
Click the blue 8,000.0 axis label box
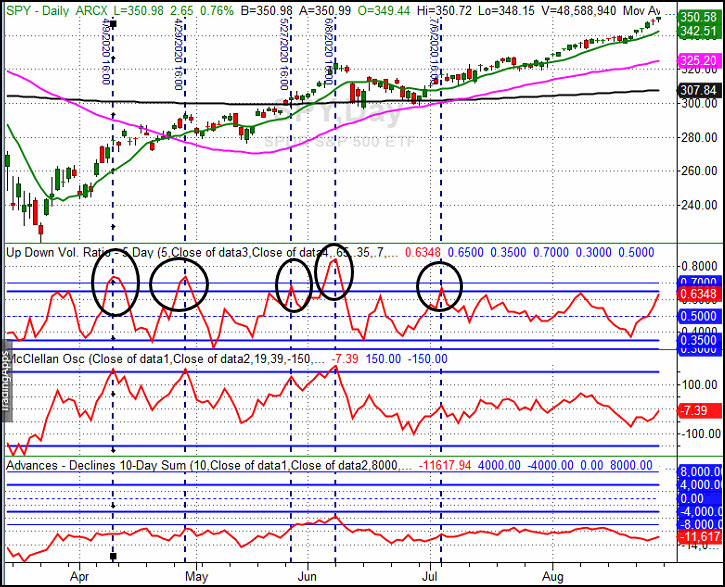[699, 471]
